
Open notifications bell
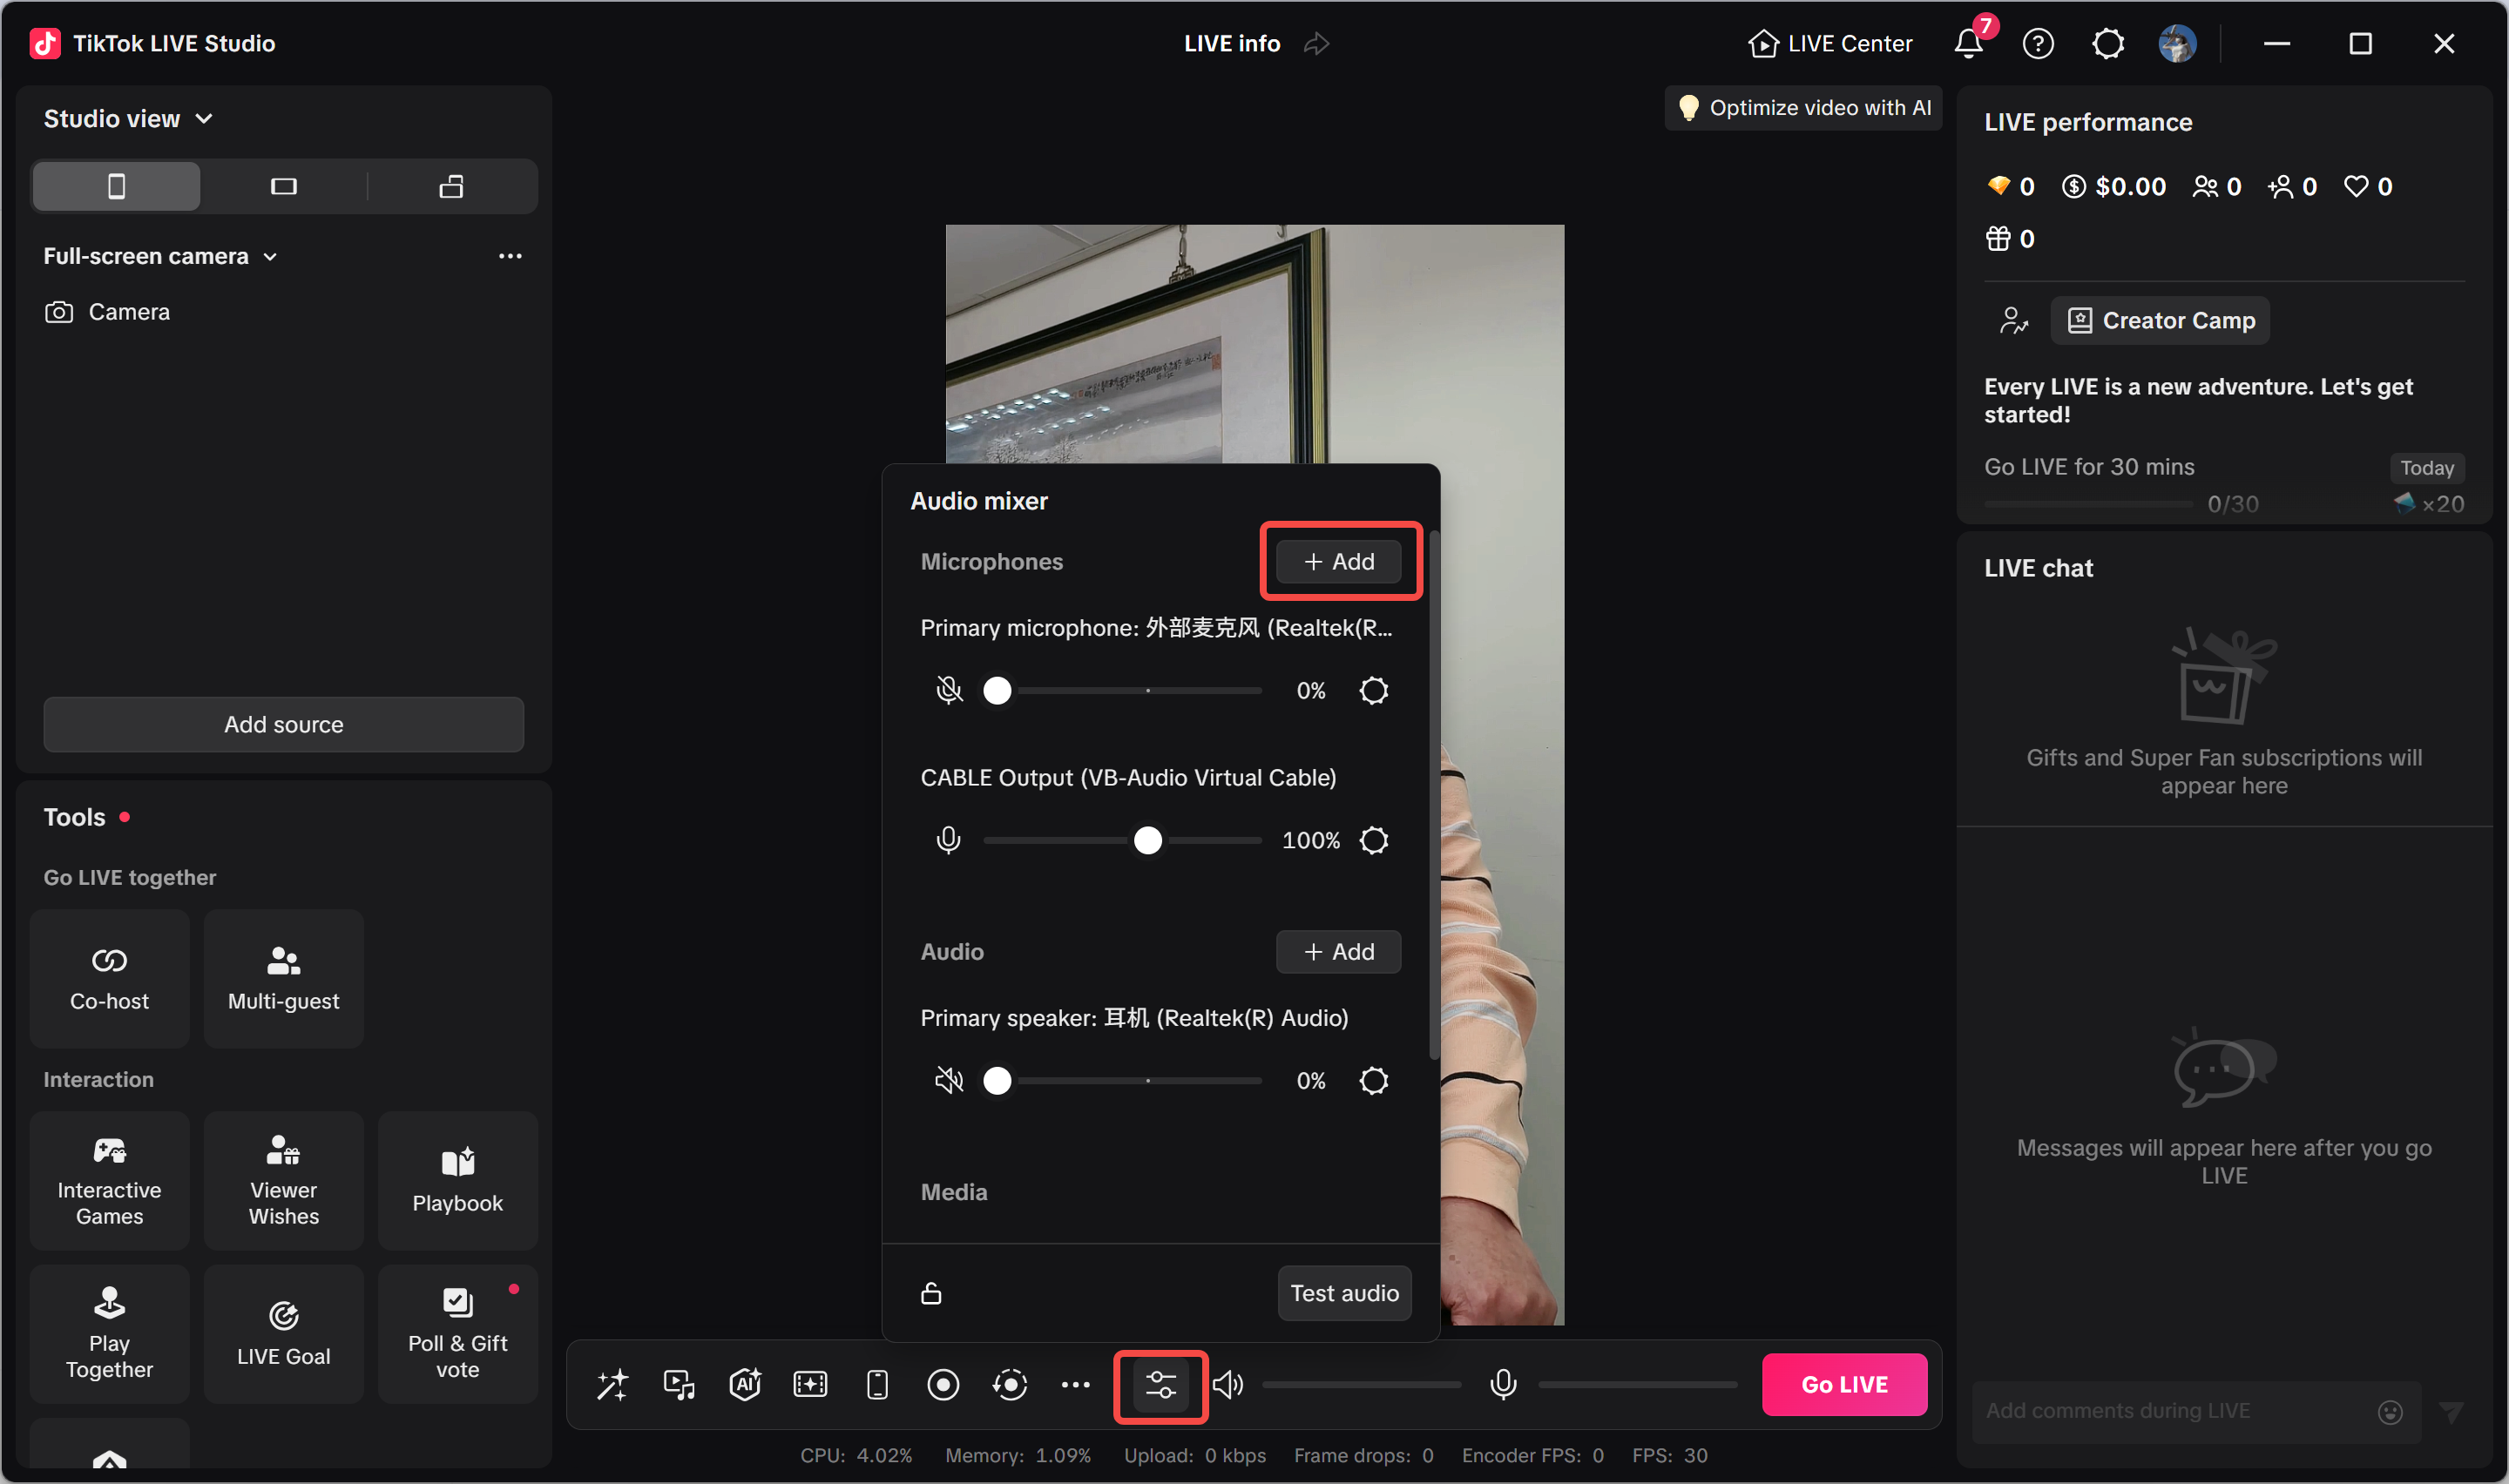pos(1968,44)
